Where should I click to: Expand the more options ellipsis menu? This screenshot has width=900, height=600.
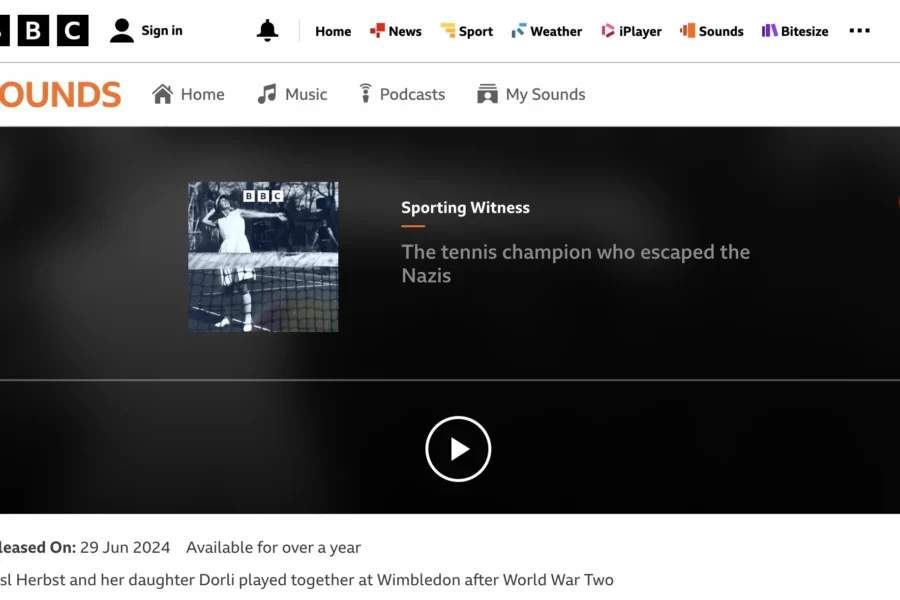[x=859, y=30]
